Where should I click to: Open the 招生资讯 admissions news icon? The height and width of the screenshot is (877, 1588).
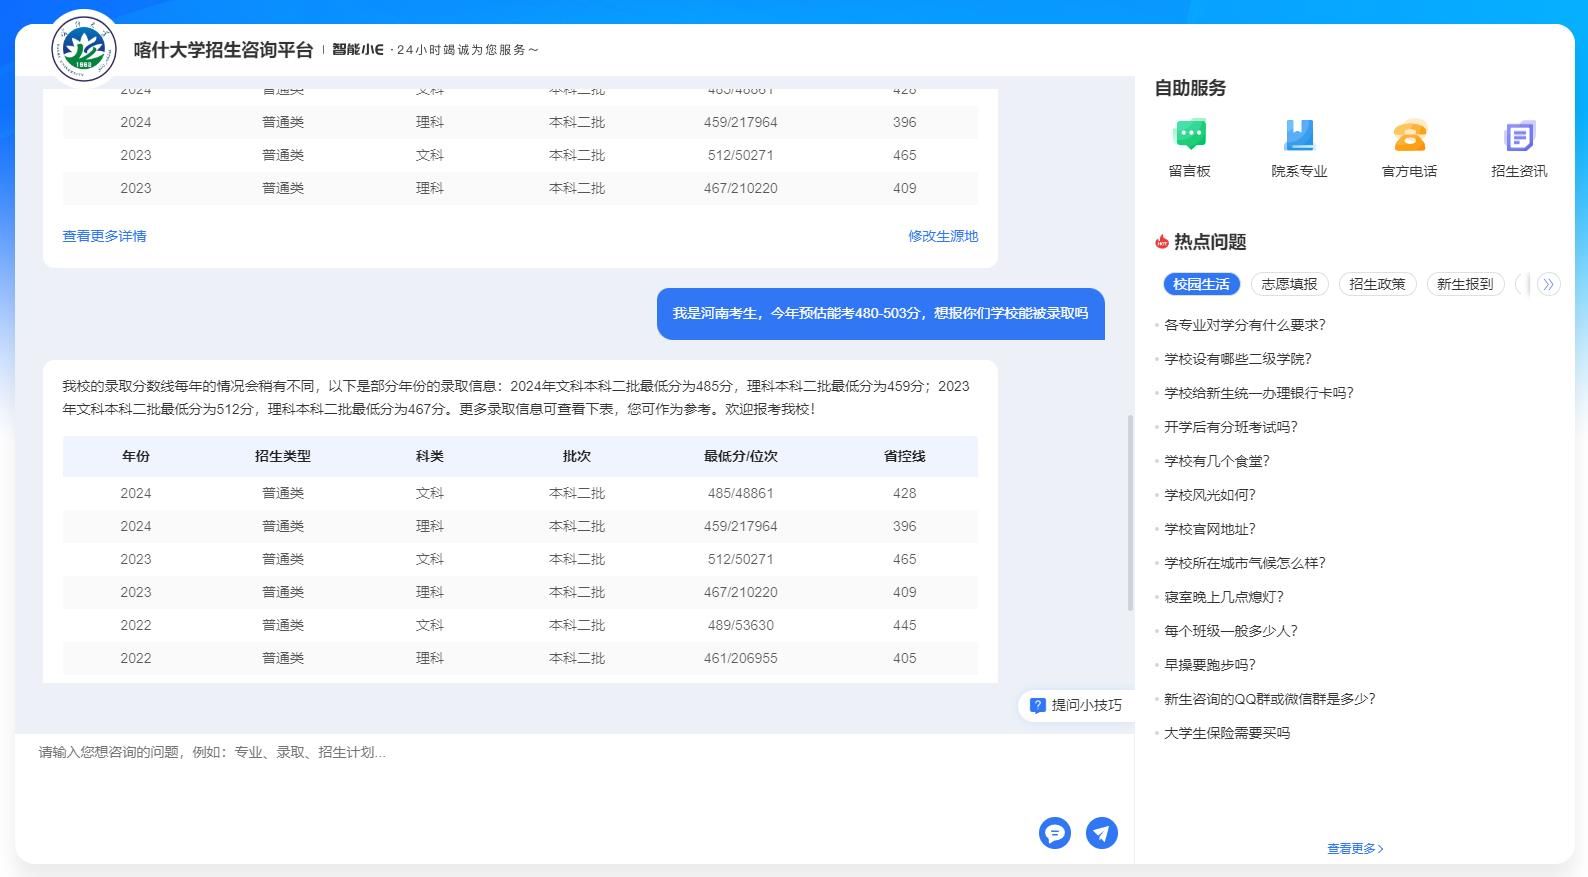1518,136
